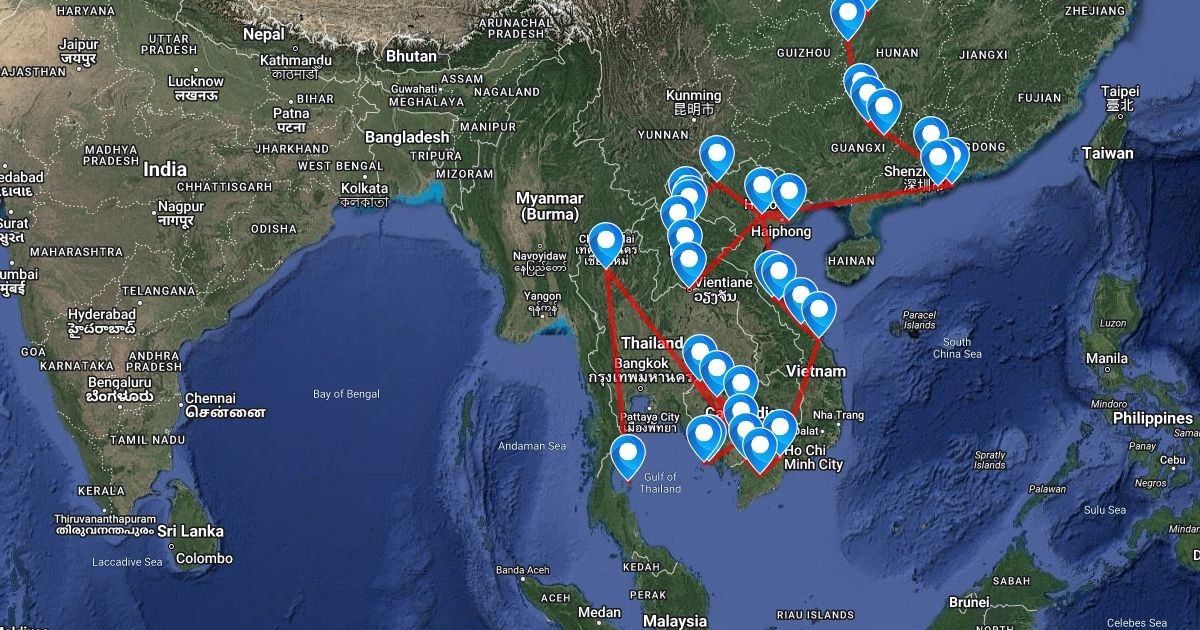Open the topmost pin near Guizhou and Hunan
Screen dimensions: 1200x630
tap(848, 17)
